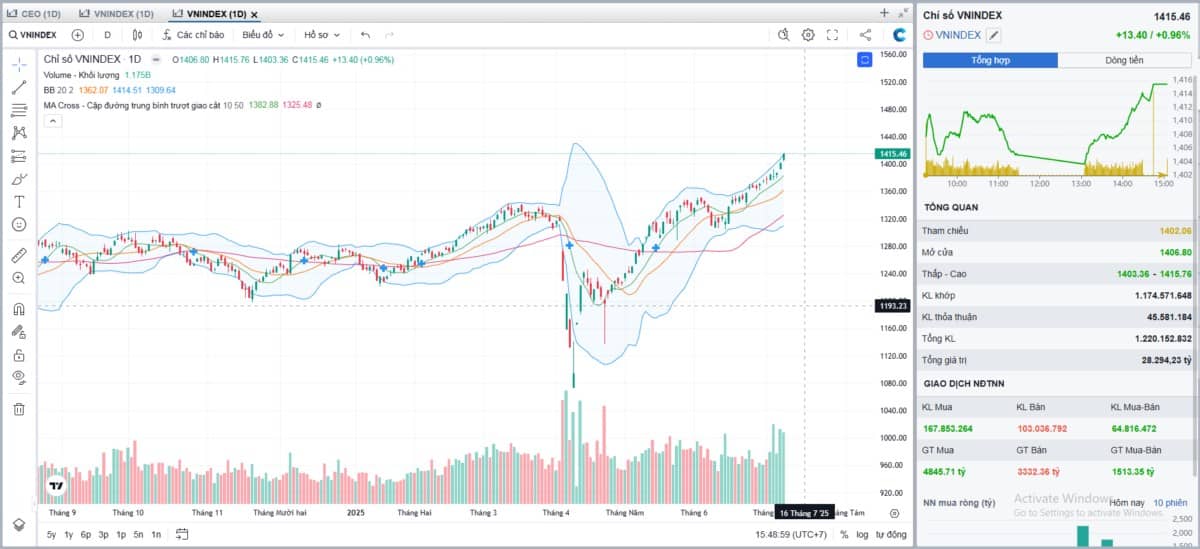Select the trend line drawing tool

pyautogui.click(x=19, y=87)
